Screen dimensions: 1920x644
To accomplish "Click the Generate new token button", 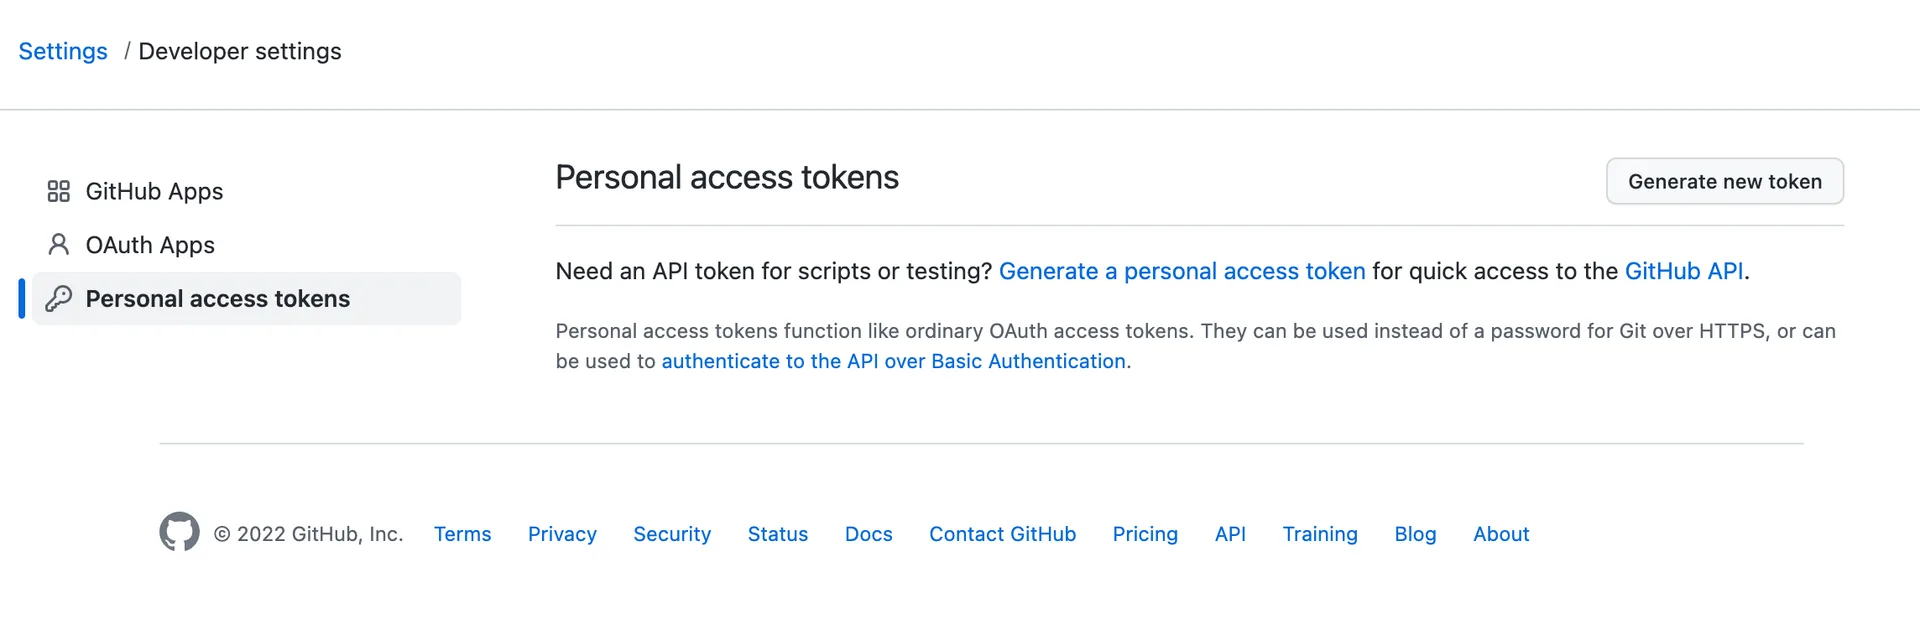I will pyautogui.click(x=1725, y=181).
